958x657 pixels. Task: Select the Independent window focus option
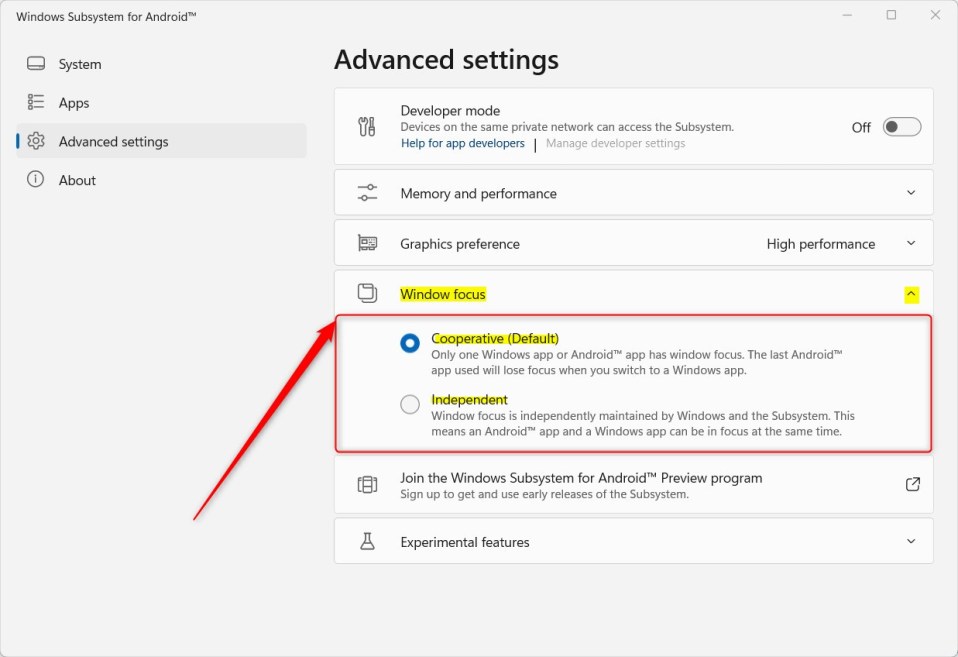410,404
